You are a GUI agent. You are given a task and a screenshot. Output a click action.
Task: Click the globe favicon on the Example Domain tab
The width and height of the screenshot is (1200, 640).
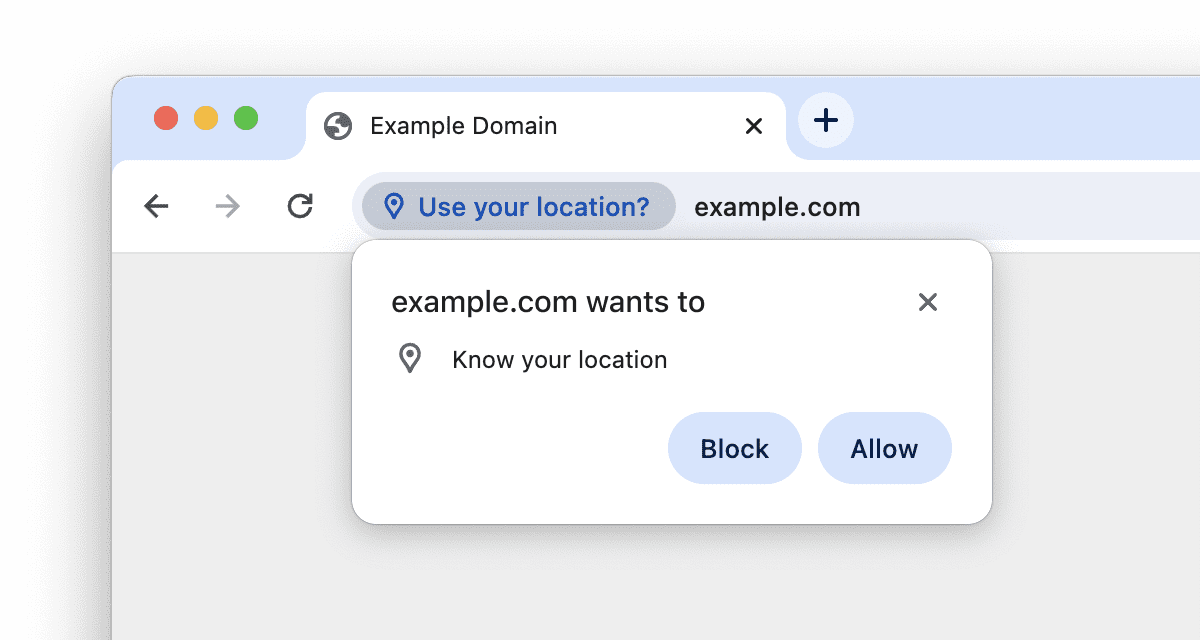pyautogui.click(x=337, y=126)
